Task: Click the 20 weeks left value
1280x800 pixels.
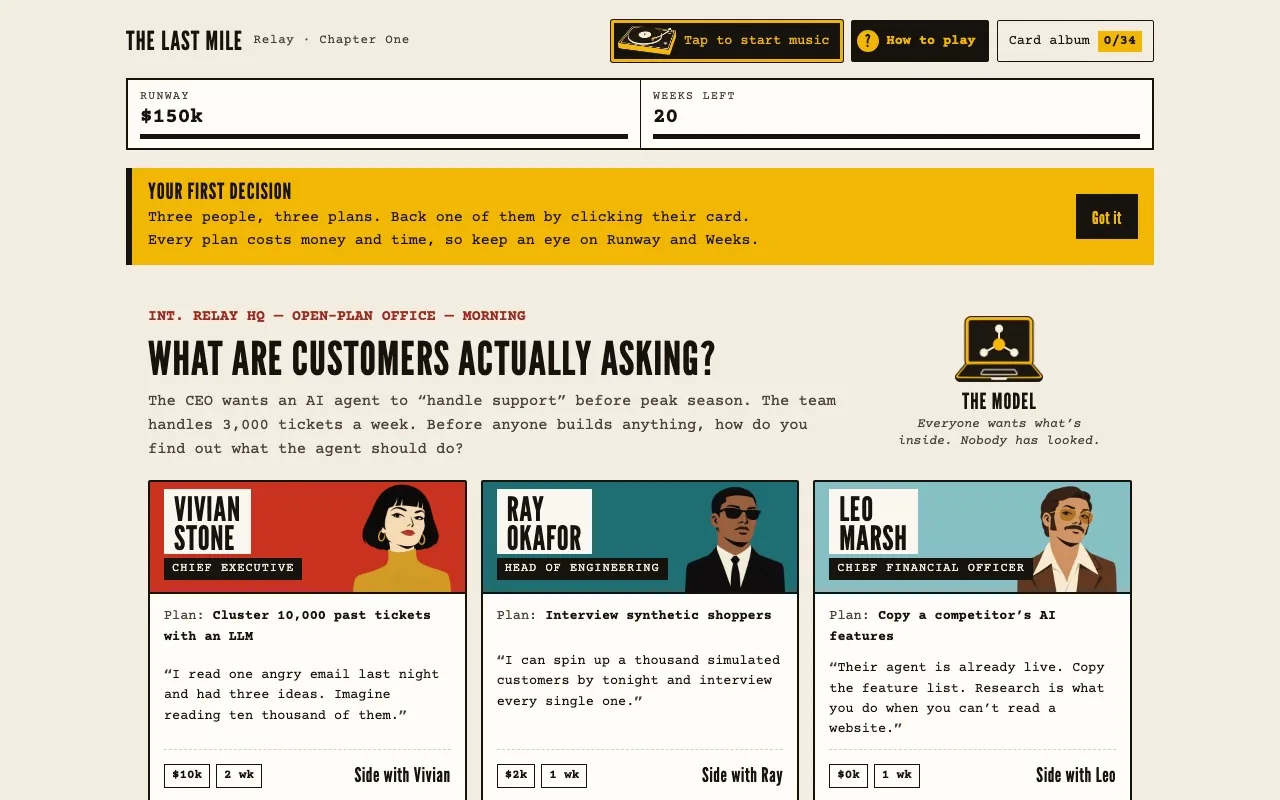Action: 665,116
